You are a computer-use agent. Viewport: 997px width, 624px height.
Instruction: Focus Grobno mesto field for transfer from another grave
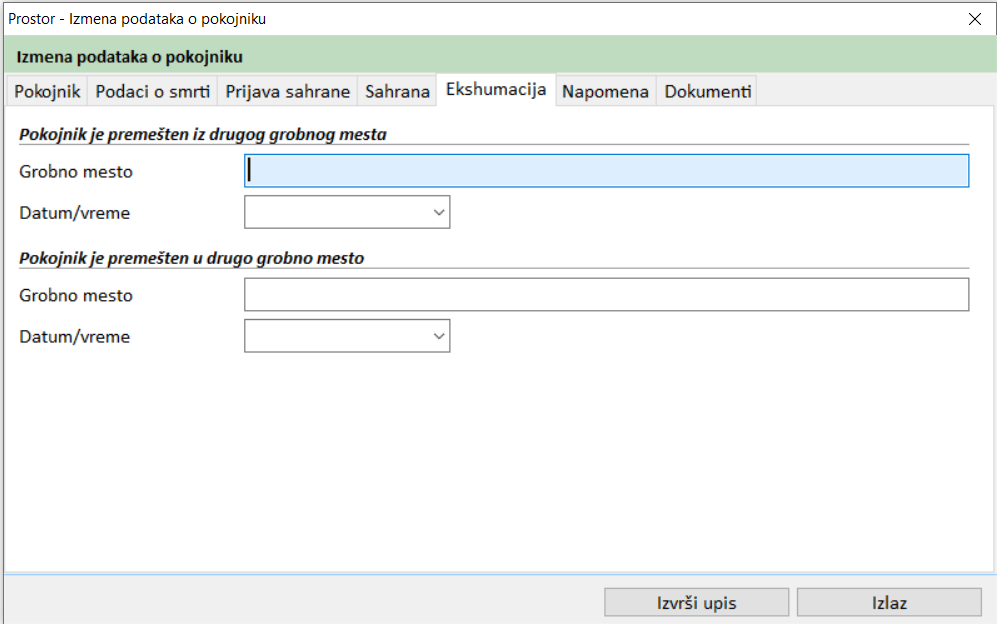point(606,171)
